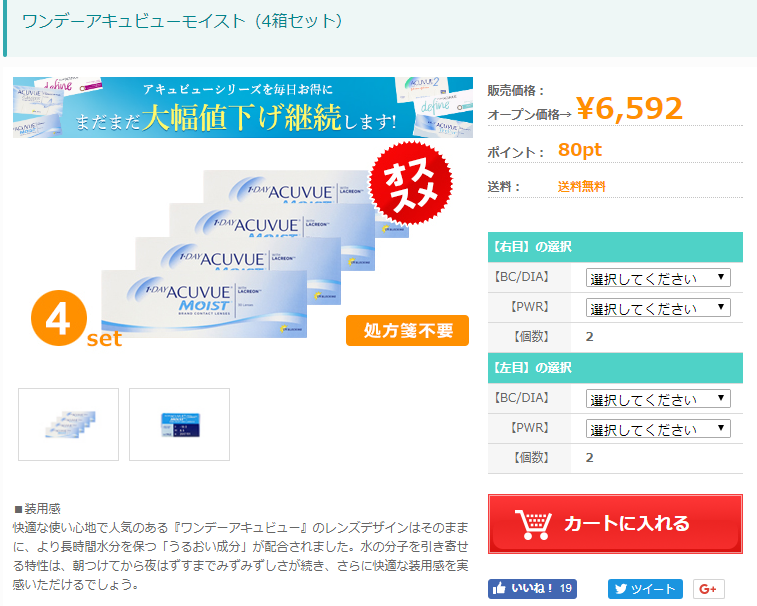Click the 80pt points value

click(580, 150)
